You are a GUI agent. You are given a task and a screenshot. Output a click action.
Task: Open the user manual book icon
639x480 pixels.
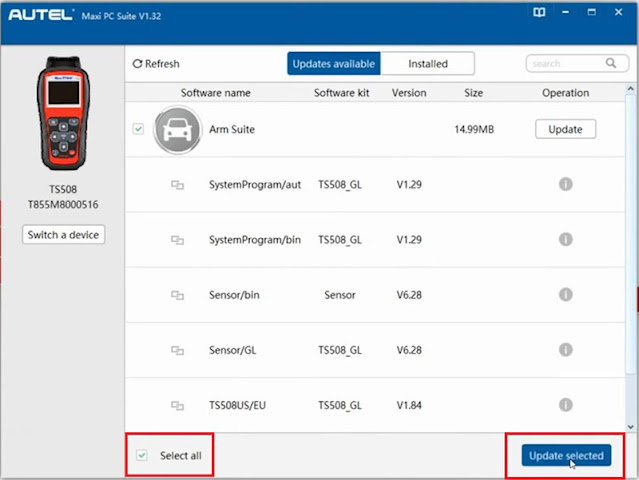coord(539,12)
